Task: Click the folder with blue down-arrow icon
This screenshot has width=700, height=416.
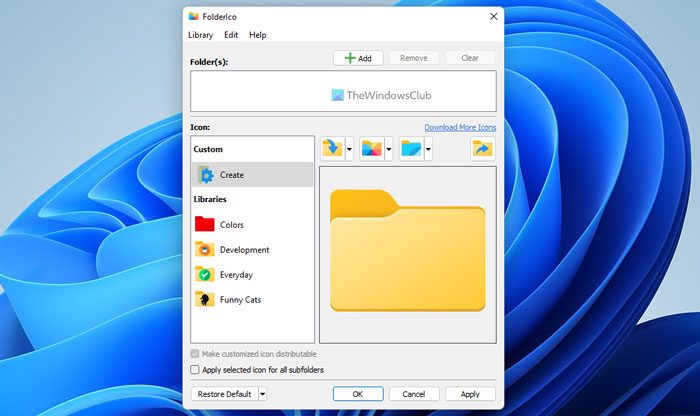Action: pos(332,148)
